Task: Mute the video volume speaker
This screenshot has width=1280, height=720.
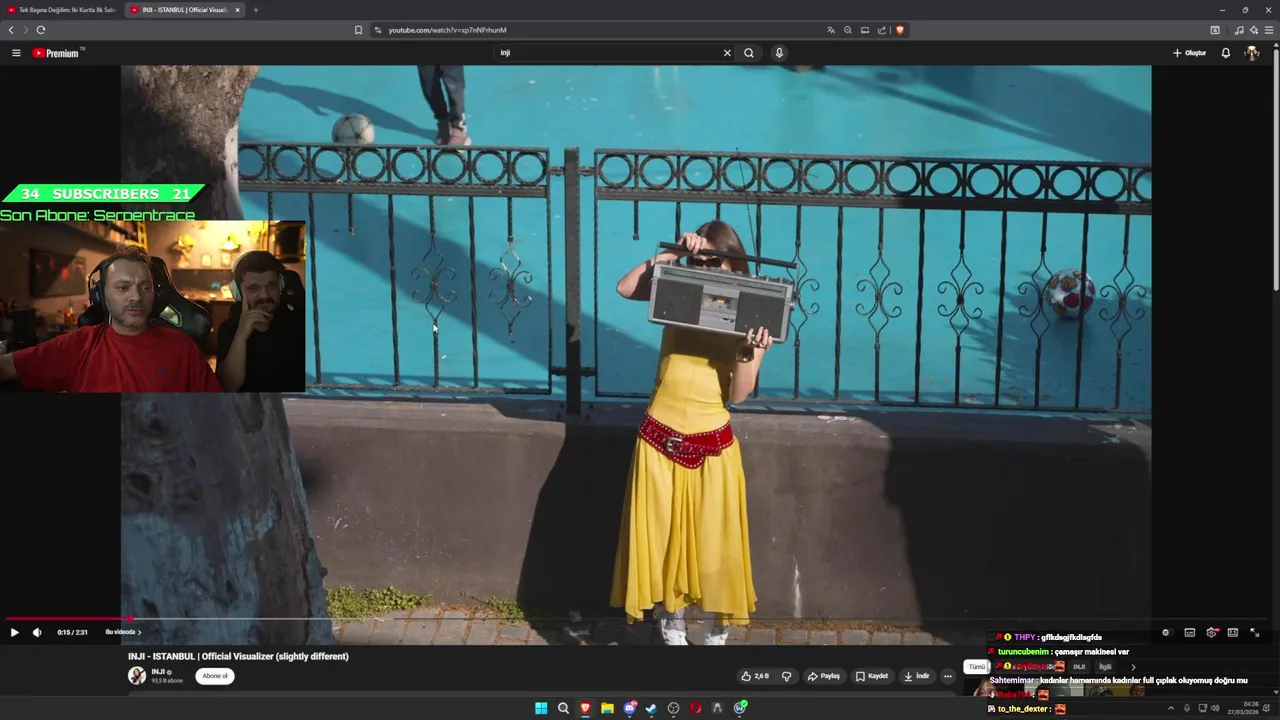Action: [x=37, y=632]
